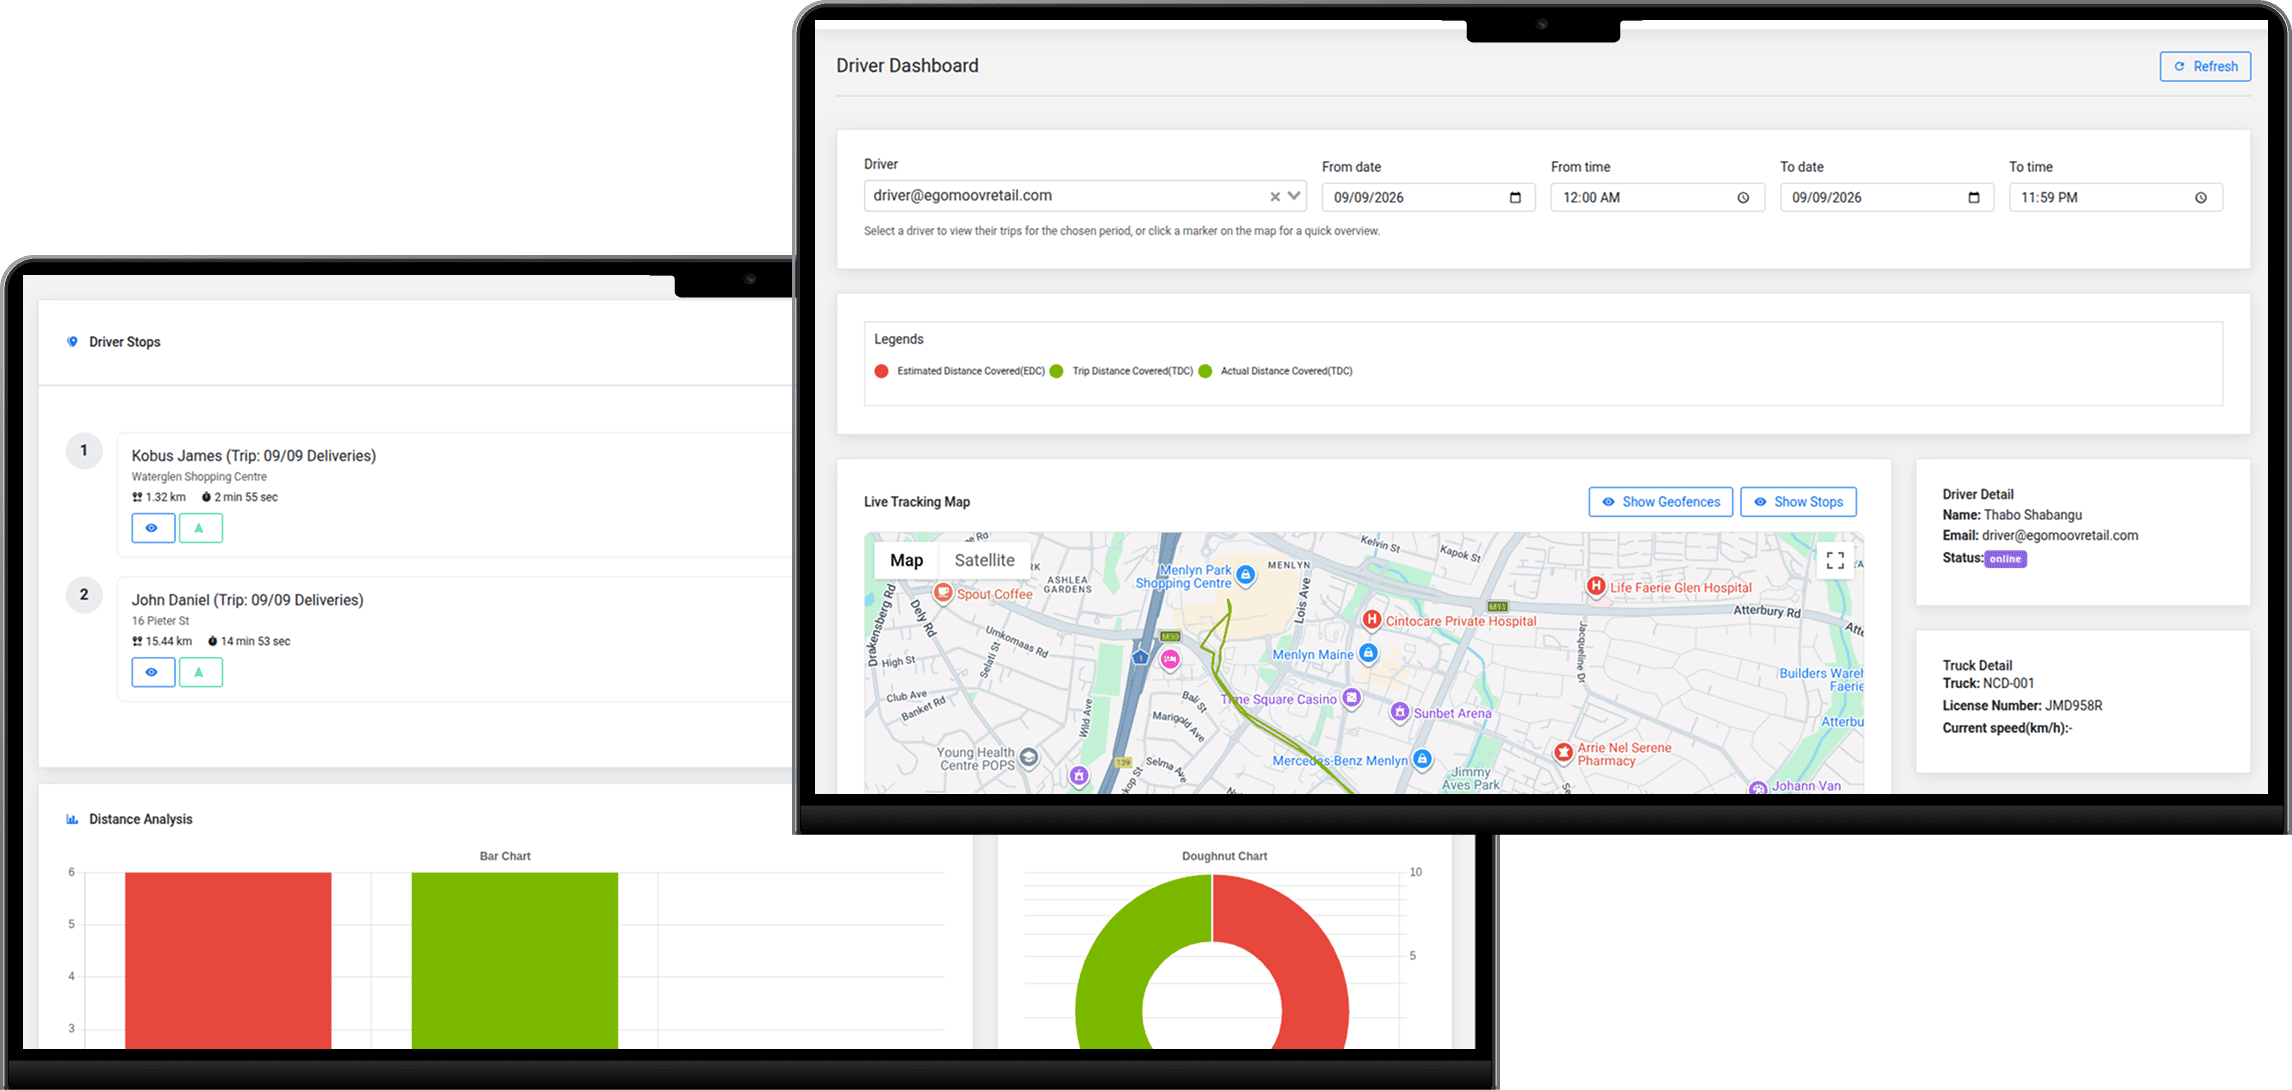This screenshot has height=1090, width=2292.
Task: View John Daniel stop with the eye button
Action: click(153, 672)
